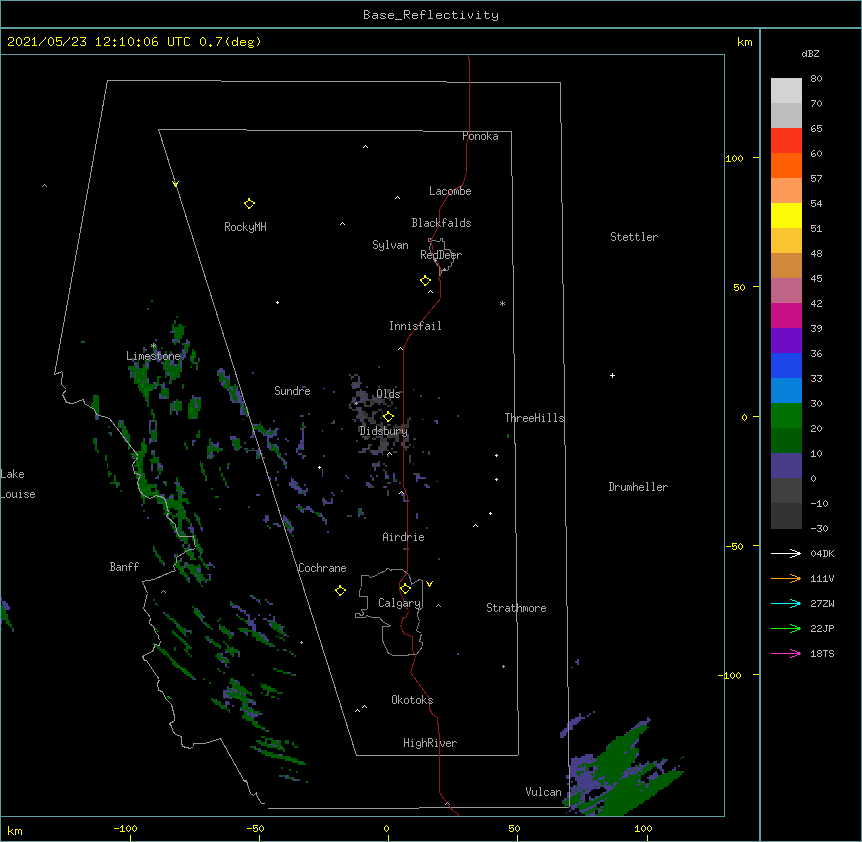Click yellow V marker northwest of RockyMH

coord(175,184)
